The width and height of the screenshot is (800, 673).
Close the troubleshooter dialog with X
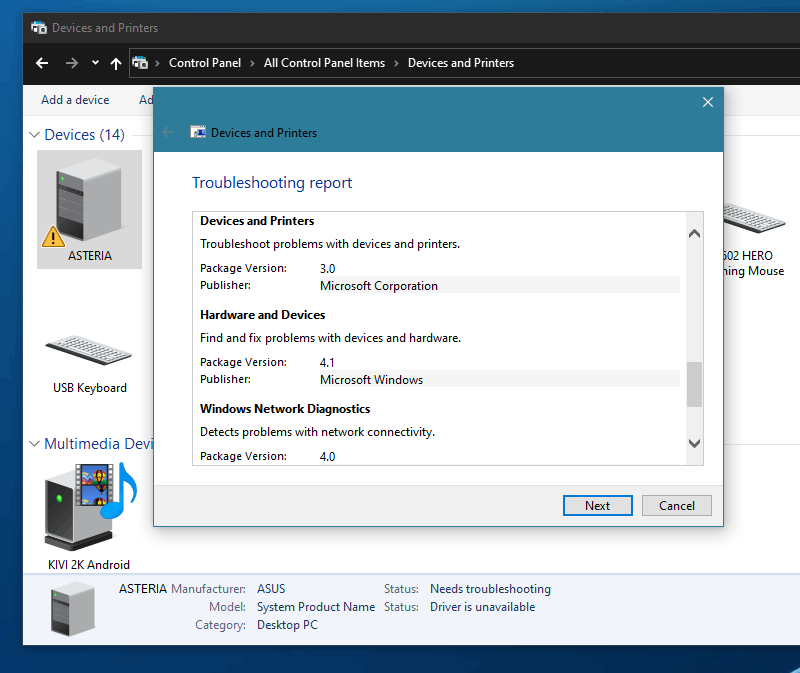coord(708,102)
